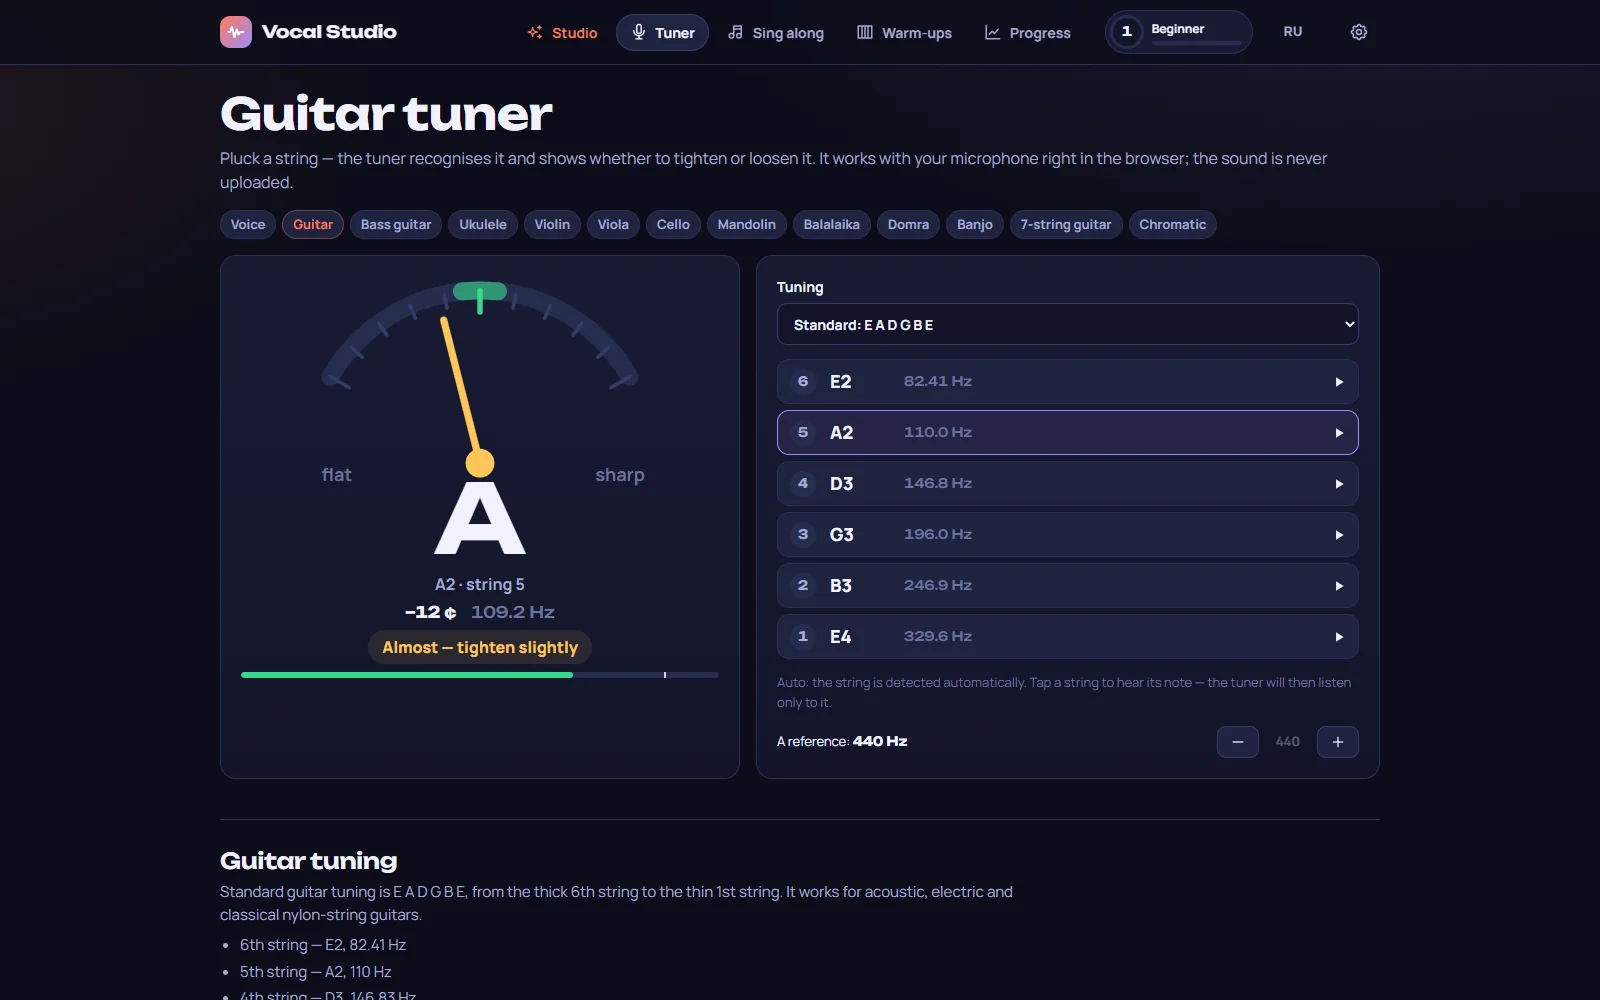Select the Mandolin instrument chip
Image resolution: width=1600 pixels, height=1000 pixels.
747,224
